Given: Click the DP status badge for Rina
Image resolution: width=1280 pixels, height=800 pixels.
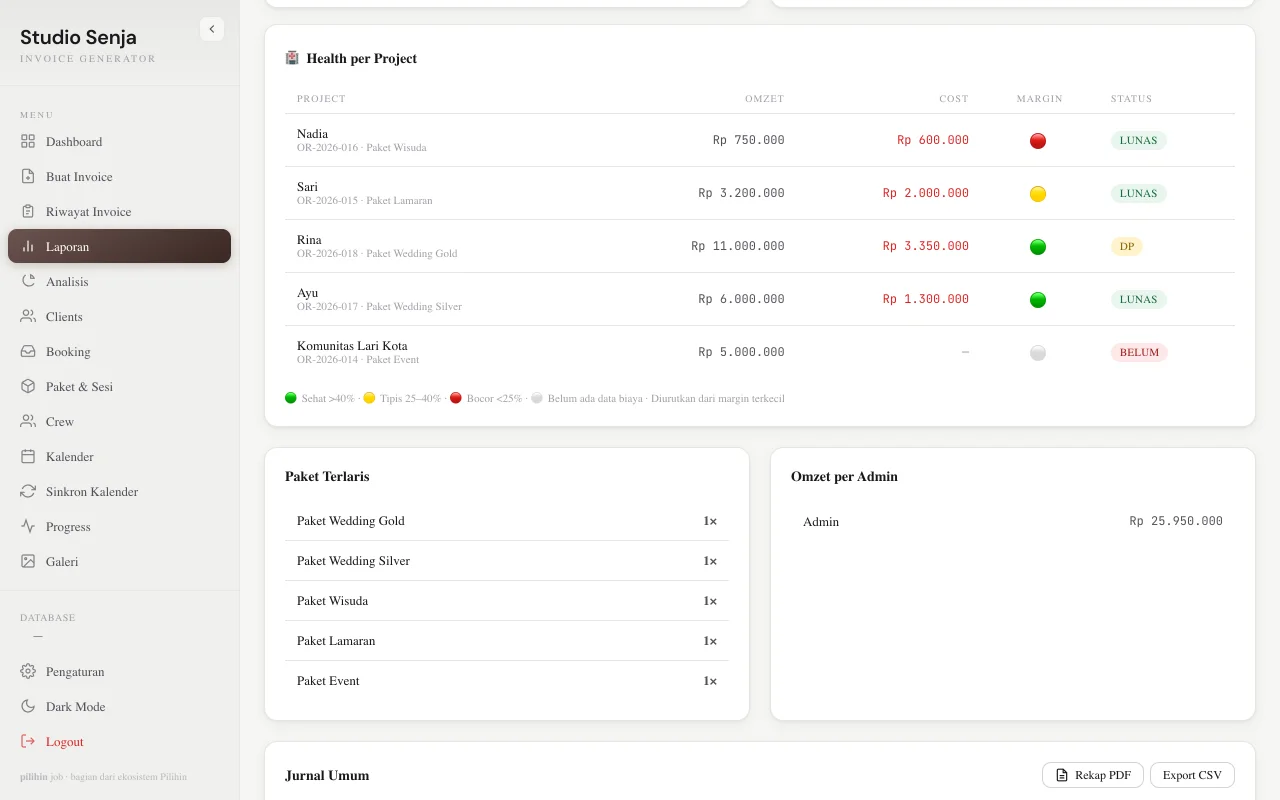Looking at the screenshot, I should 1126,246.
